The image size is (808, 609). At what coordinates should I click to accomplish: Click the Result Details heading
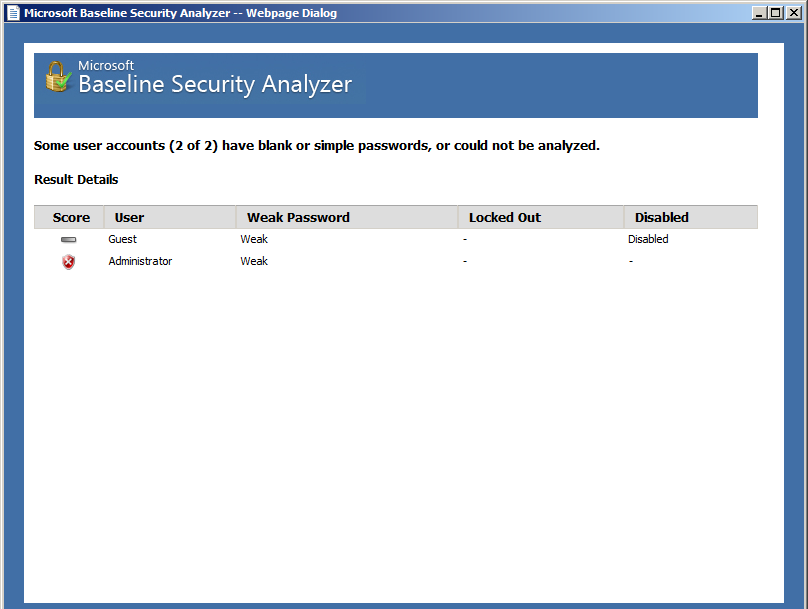[x=76, y=179]
